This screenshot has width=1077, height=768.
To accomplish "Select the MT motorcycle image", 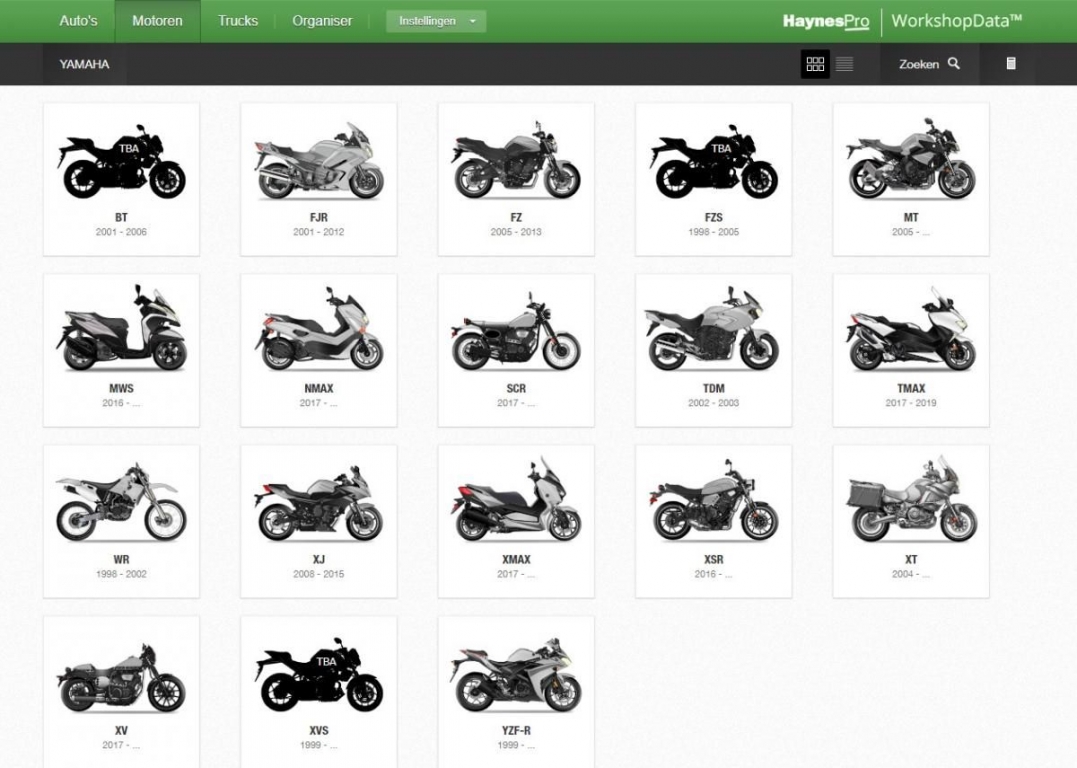I will coord(911,159).
